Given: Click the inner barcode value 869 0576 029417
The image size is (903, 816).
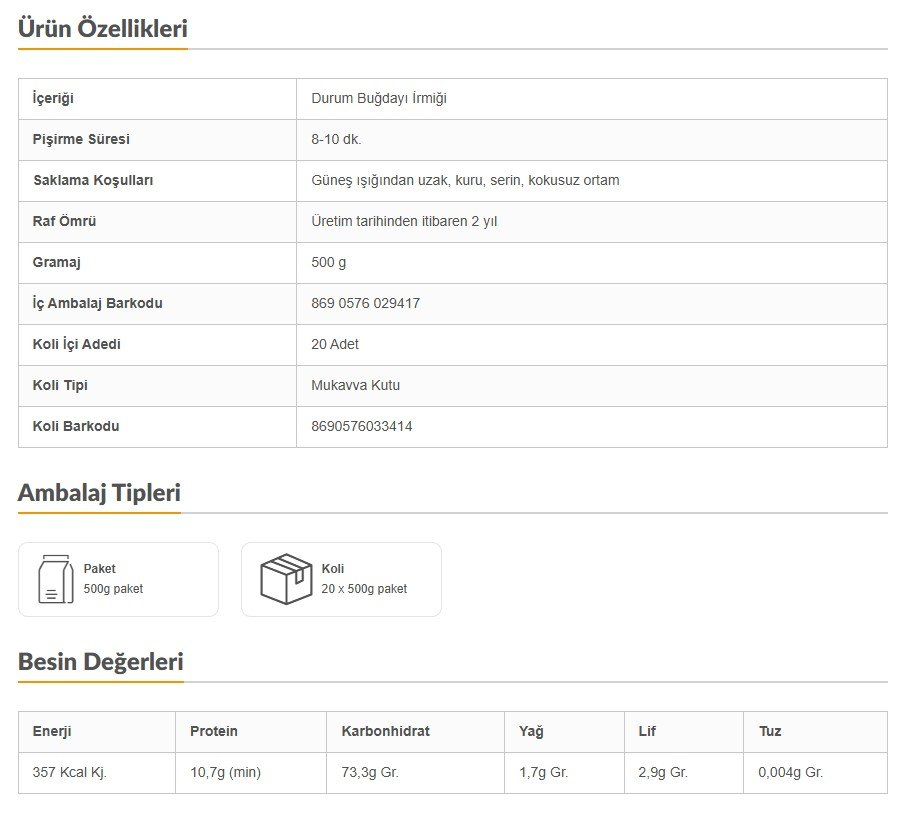Looking at the screenshot, I should [x=366, y=303].
